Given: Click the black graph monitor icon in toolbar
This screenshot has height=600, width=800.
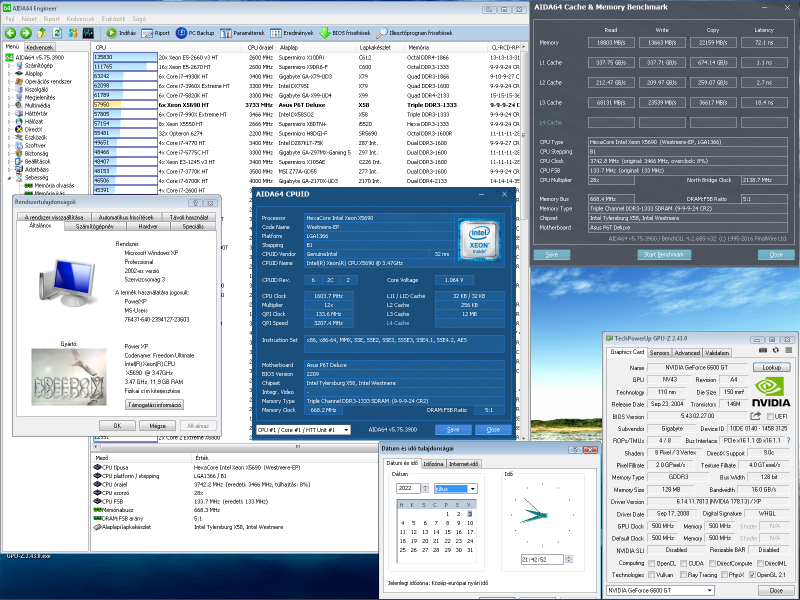Looking at the screenshot, I should tap(88, 33).
